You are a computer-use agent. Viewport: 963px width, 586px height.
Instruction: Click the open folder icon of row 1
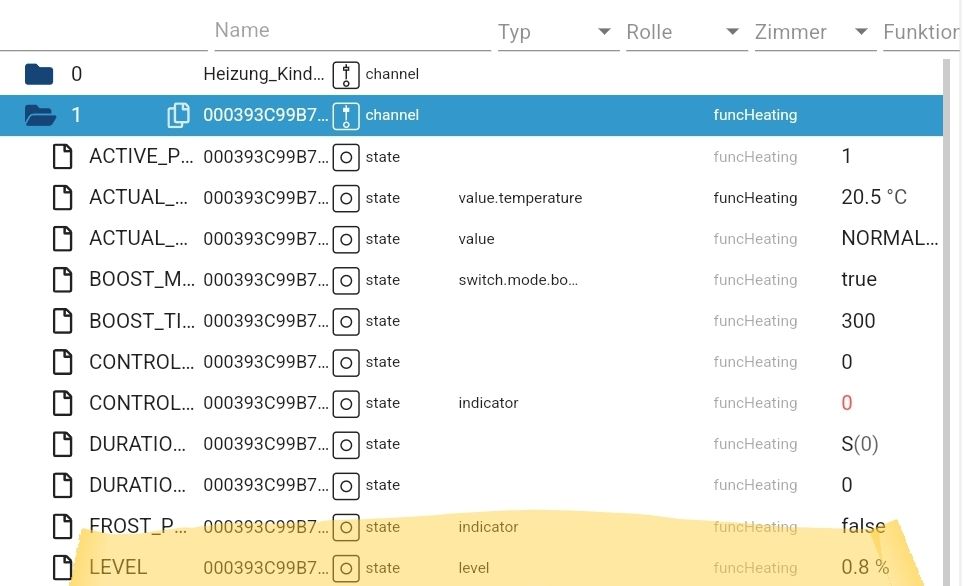point(38,115)
